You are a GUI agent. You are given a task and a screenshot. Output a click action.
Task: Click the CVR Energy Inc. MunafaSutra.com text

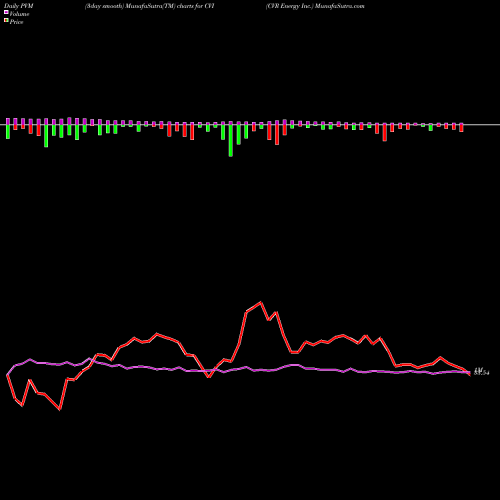(x=315, y=6)
